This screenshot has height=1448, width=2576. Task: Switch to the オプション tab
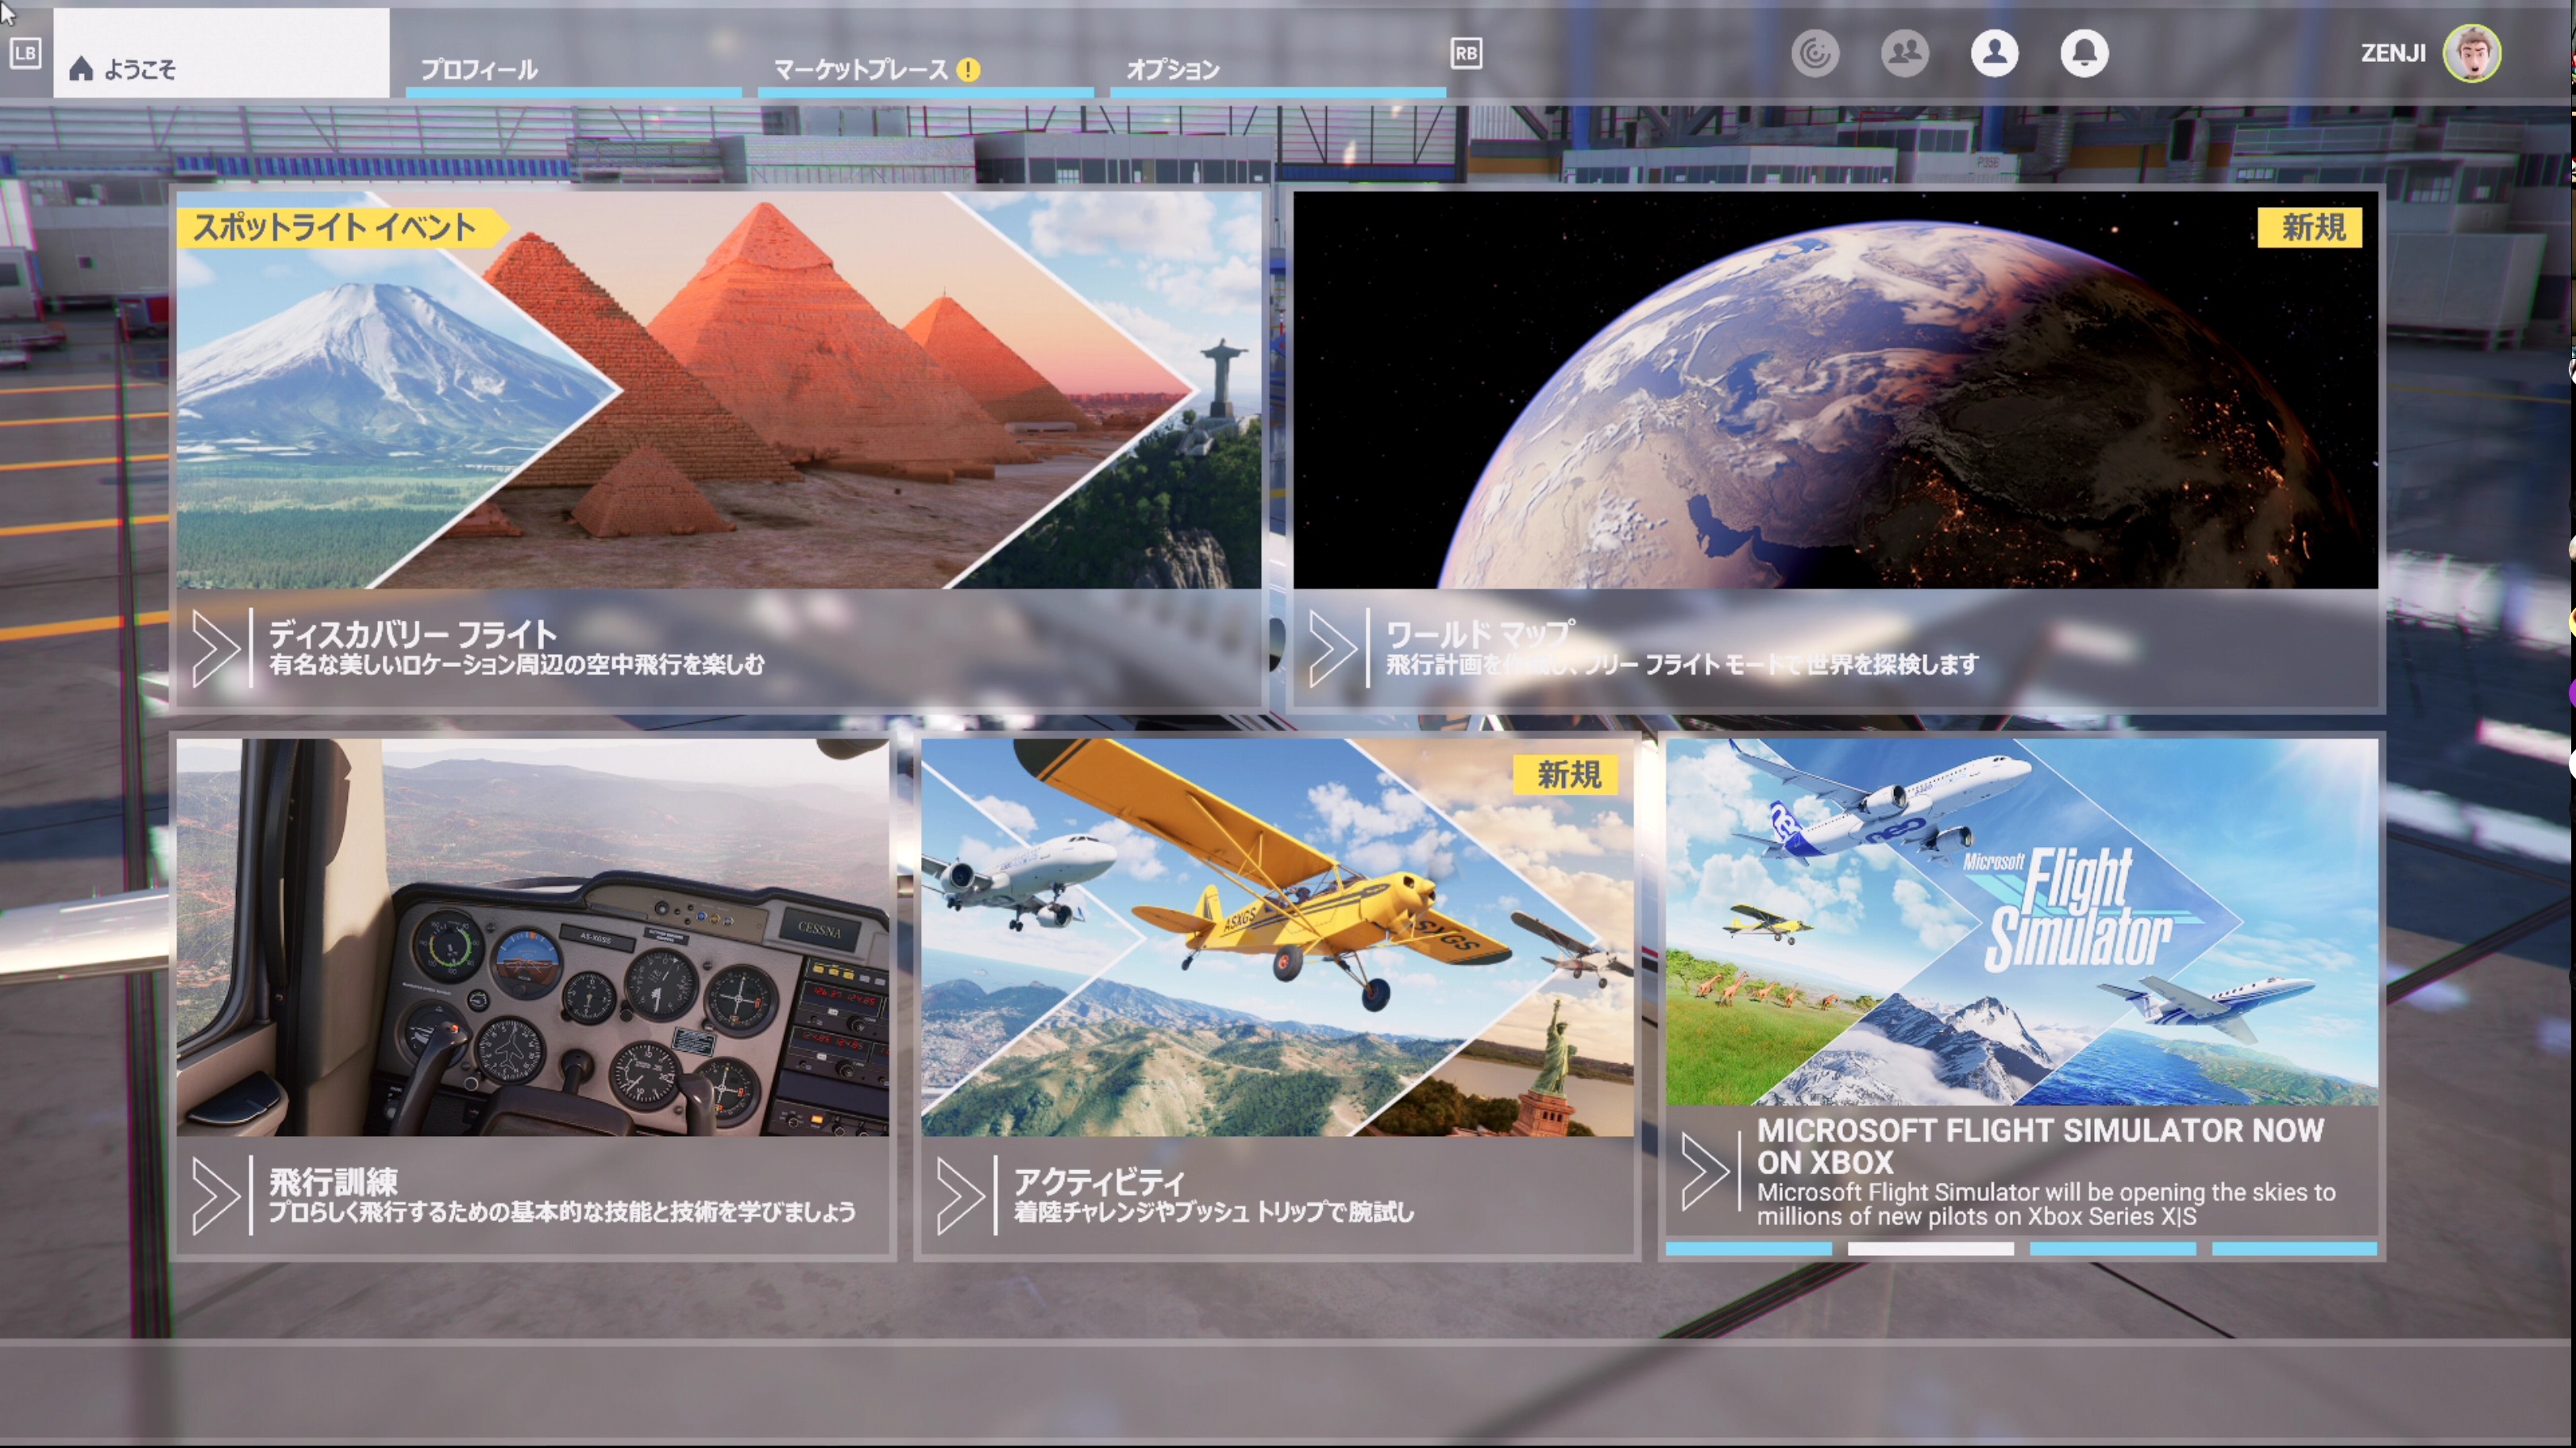1173,69
